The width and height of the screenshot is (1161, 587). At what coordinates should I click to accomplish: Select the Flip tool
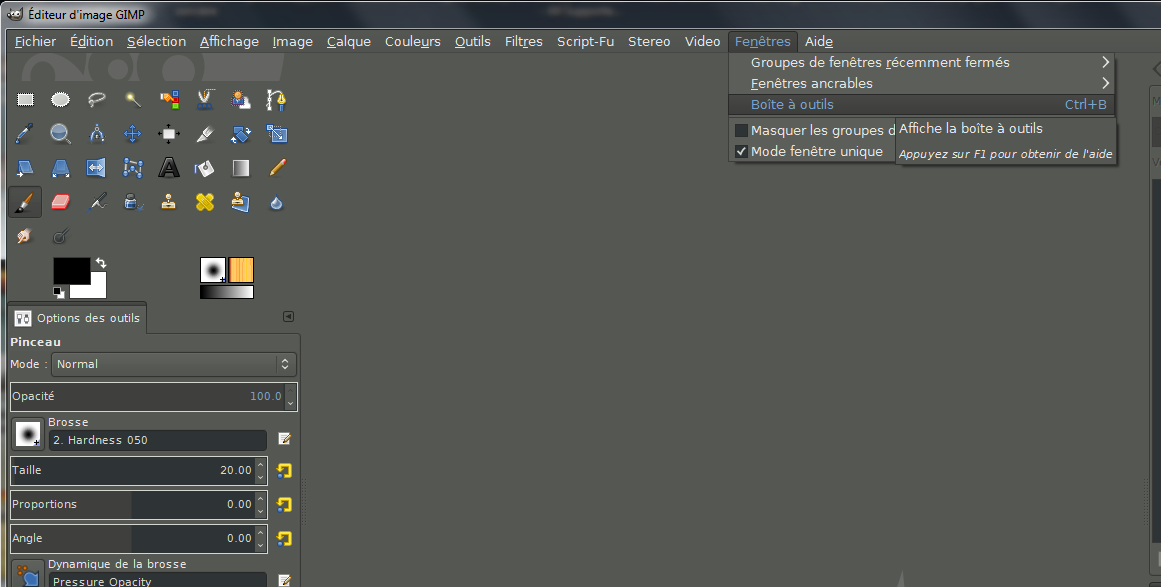[96, 169]
